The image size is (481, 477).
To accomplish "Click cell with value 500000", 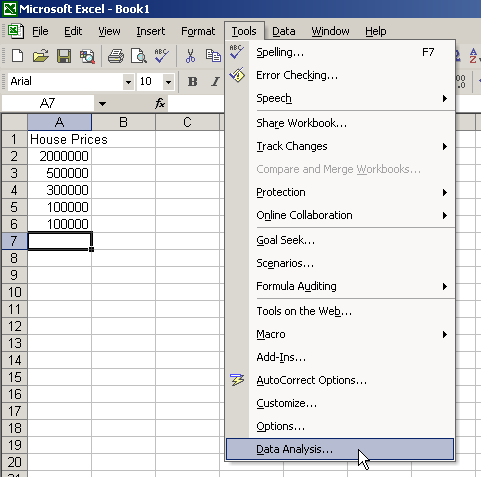I will pyautogui.click(x=59, y=173).
